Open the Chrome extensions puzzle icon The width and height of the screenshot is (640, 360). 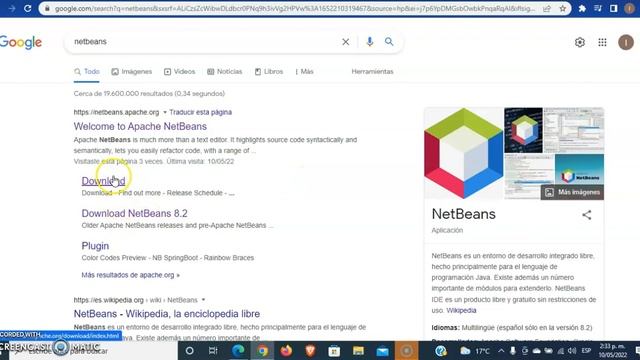[x=582, y=8]
